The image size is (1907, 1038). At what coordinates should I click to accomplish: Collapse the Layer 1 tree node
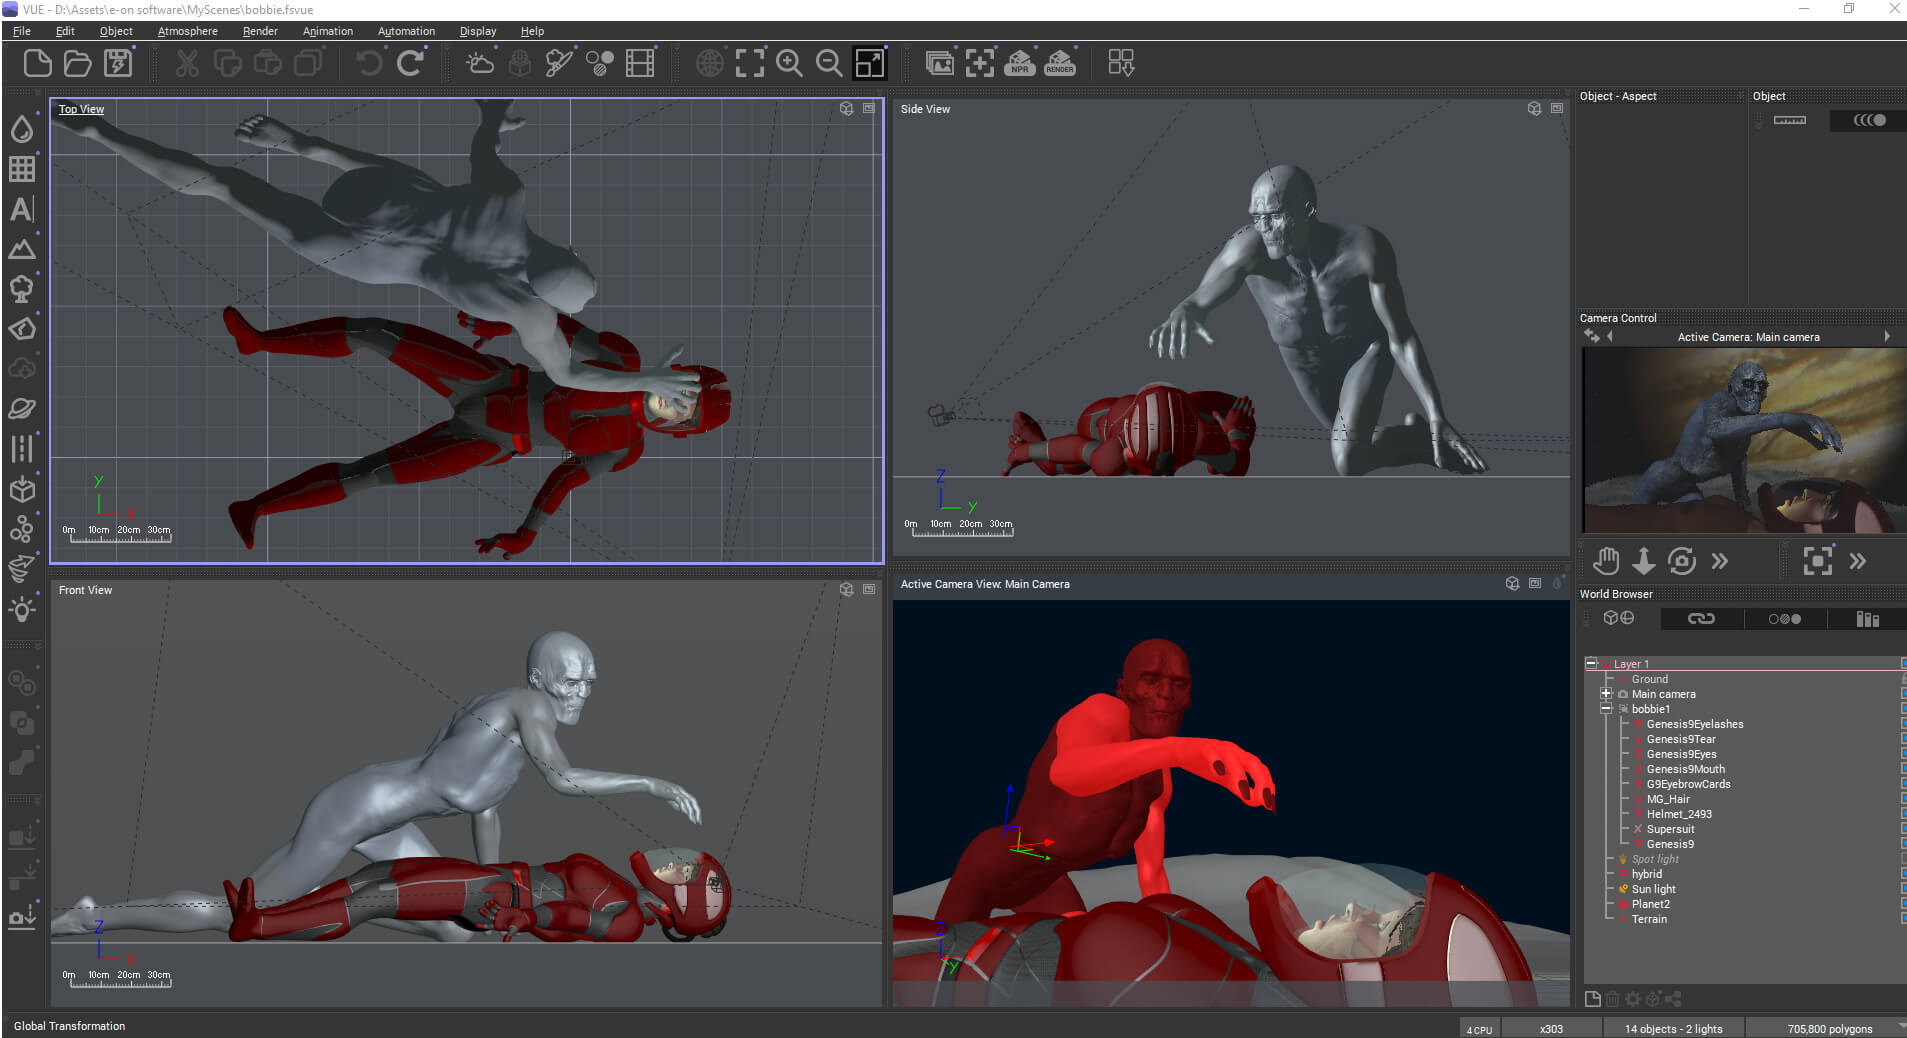1591,663
